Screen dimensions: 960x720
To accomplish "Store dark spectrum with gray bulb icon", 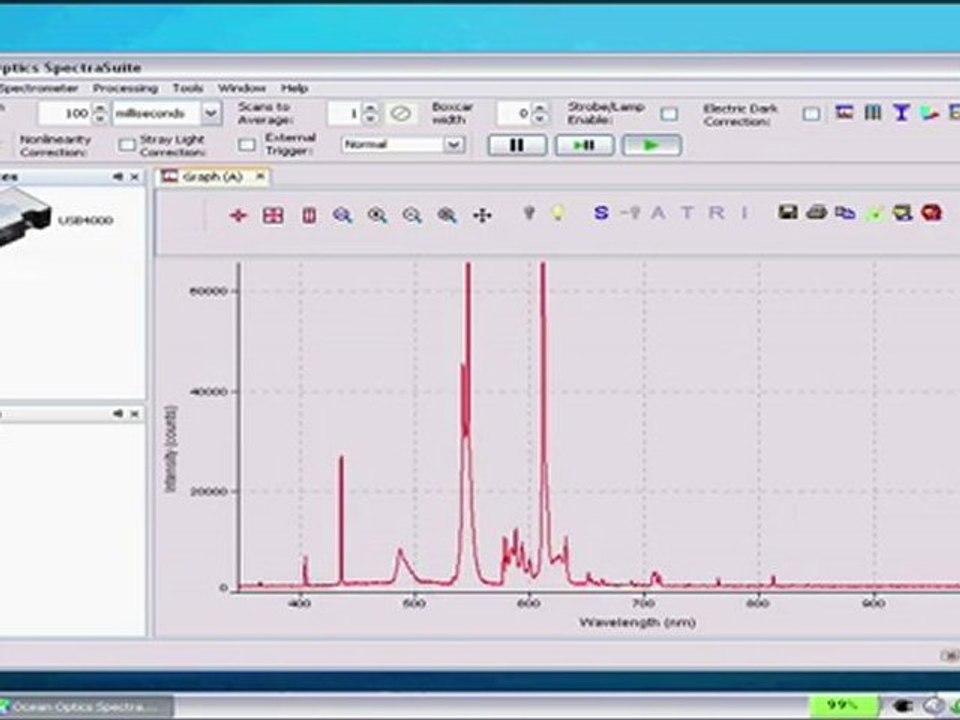I will pos(530,213).
